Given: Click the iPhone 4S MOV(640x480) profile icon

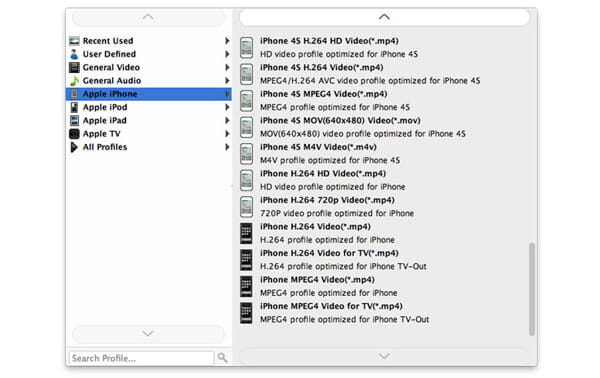Looking at the screenshot, I should click(x=246, y=127).
